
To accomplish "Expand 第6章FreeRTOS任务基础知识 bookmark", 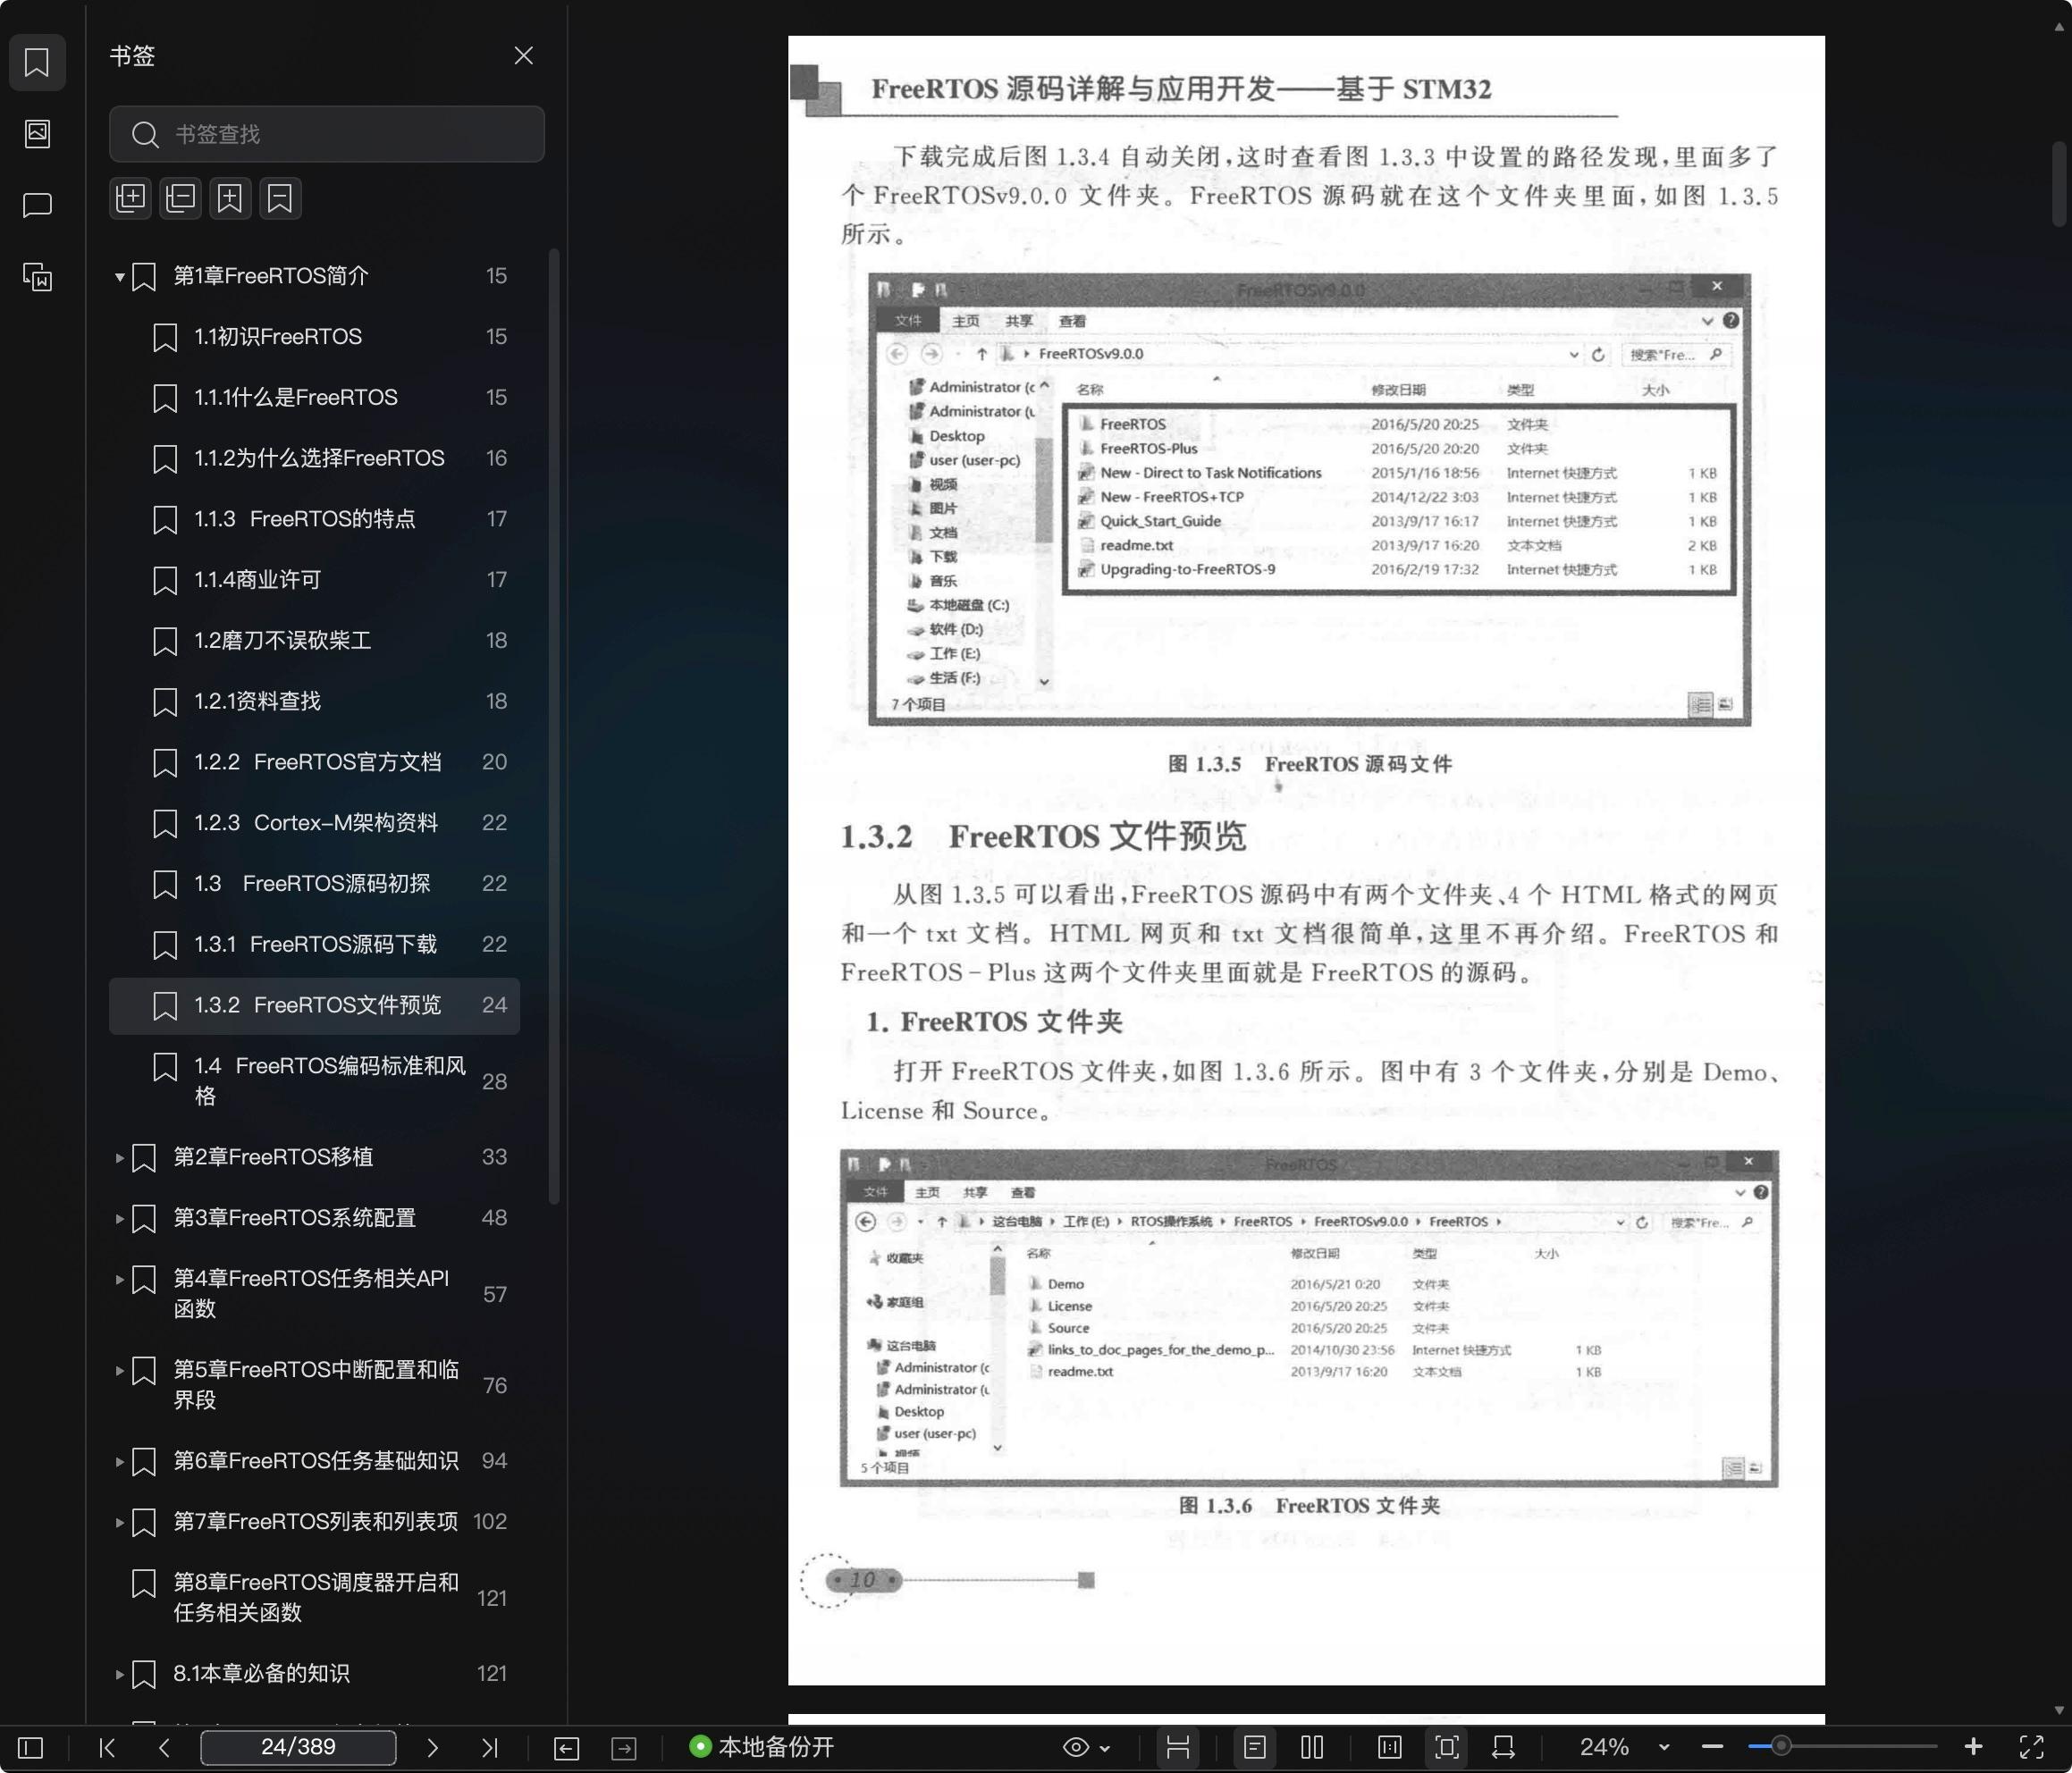I will point(119,1461).
